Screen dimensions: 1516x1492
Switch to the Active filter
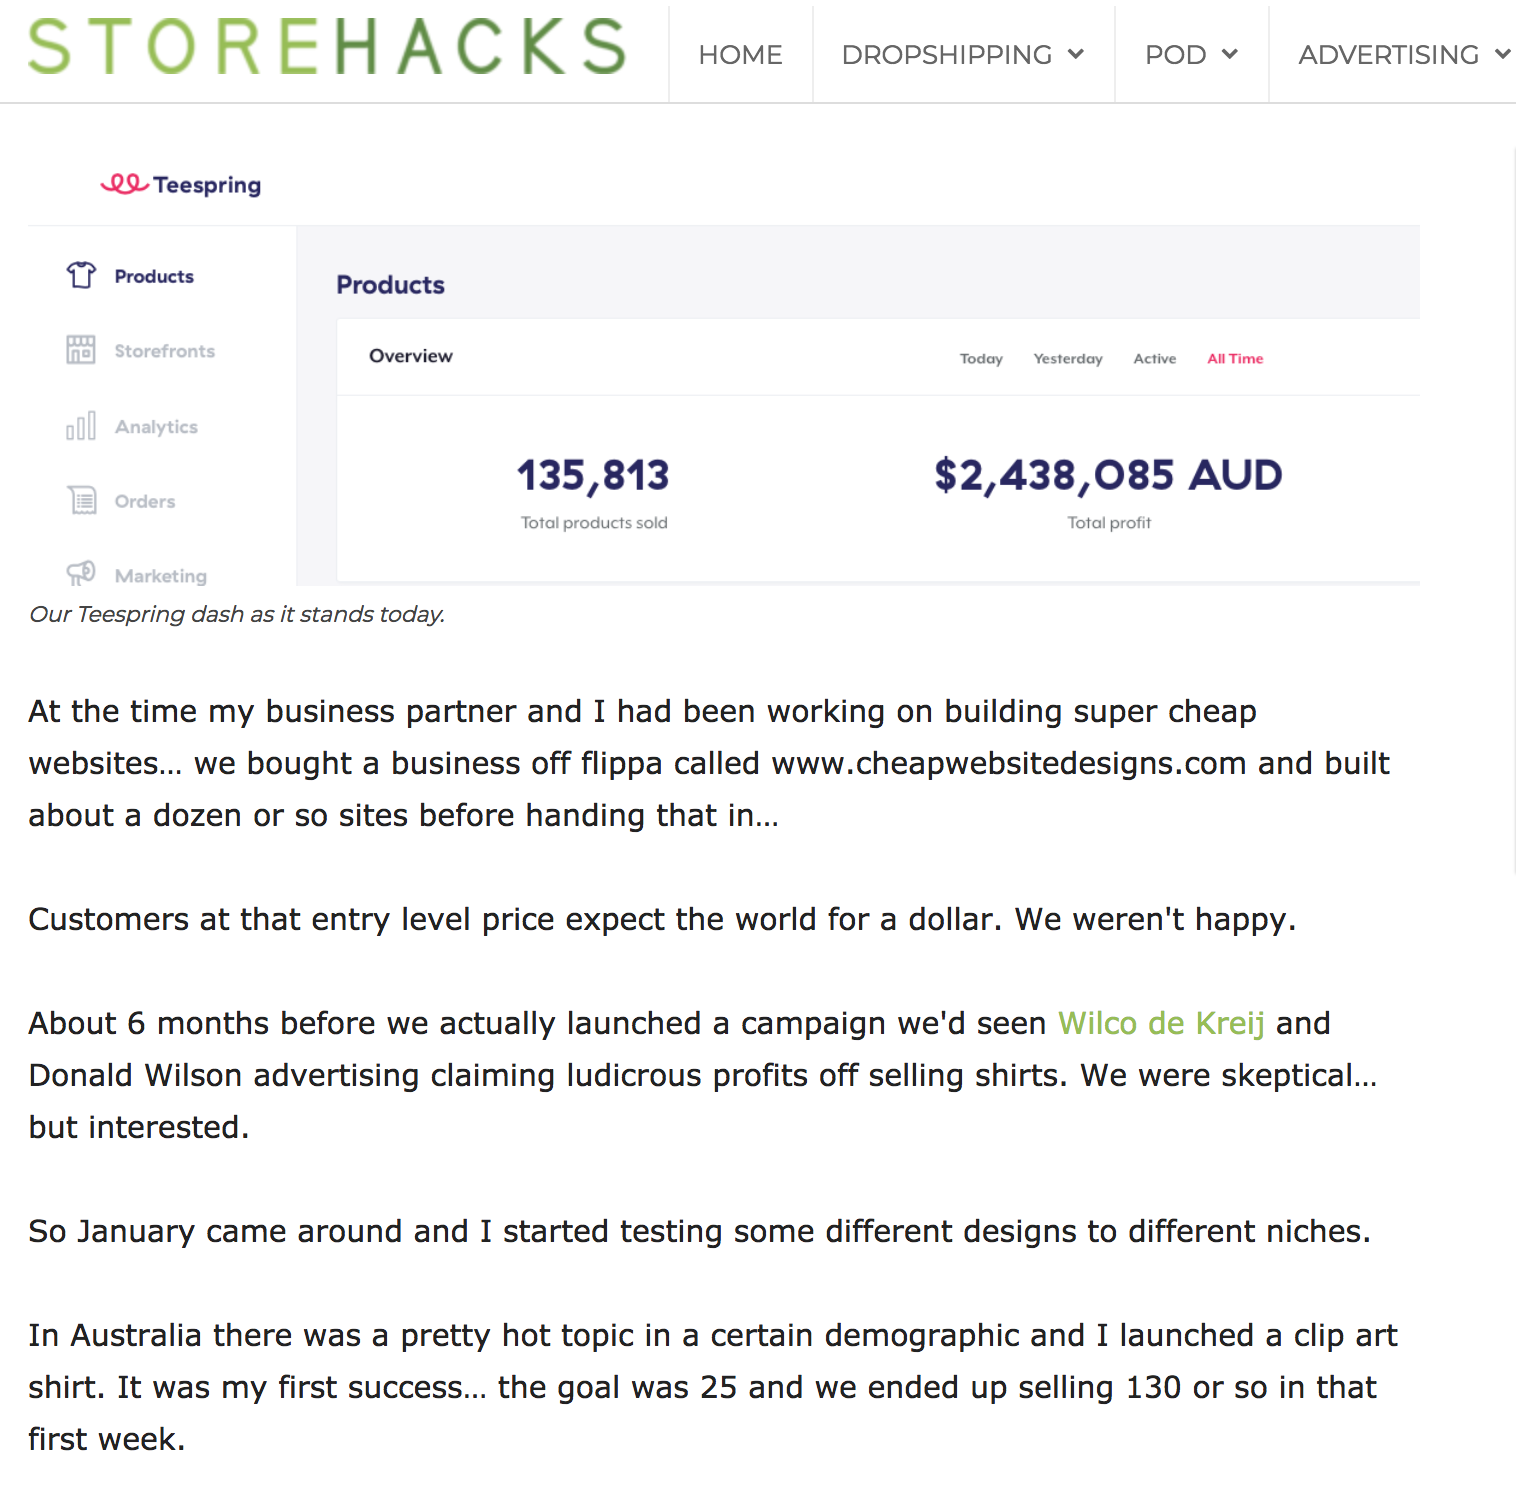point(1154,359)
